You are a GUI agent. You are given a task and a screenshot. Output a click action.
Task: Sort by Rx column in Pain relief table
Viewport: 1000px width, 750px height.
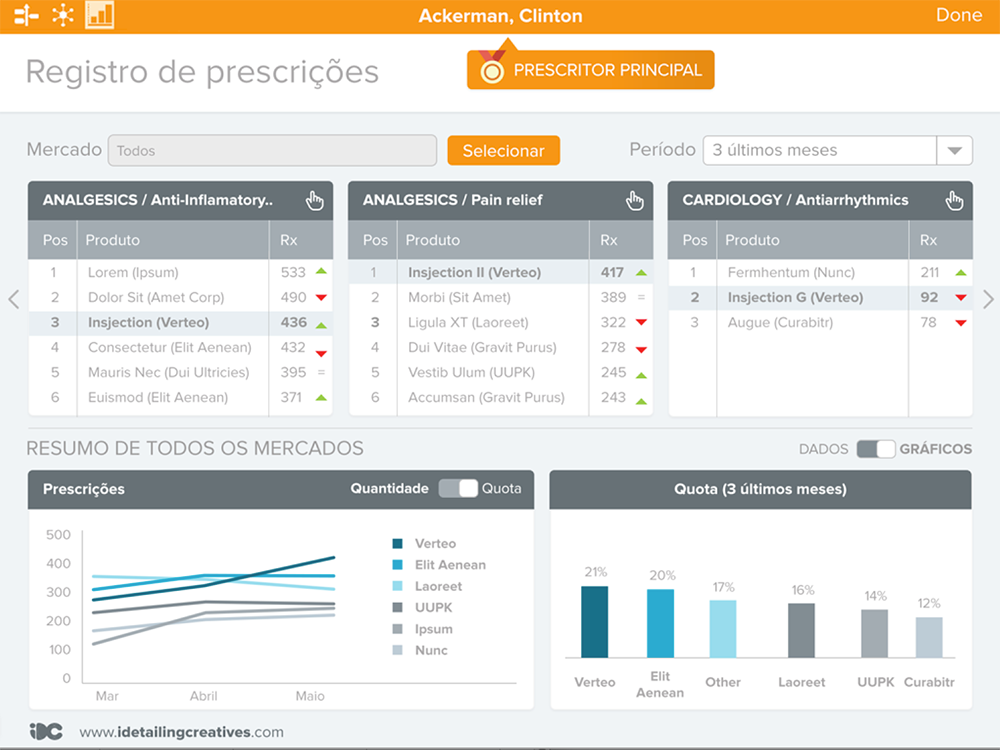pyautogui.click(x=609, y=240)
